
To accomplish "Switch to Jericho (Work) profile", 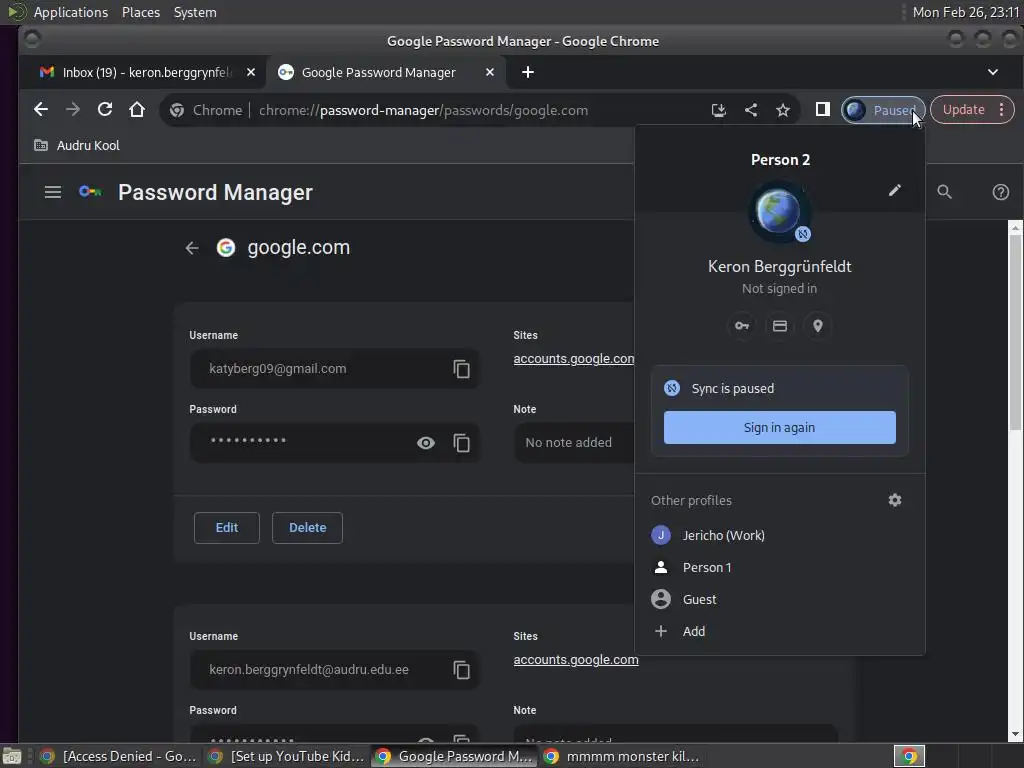I will pos(780,536).
